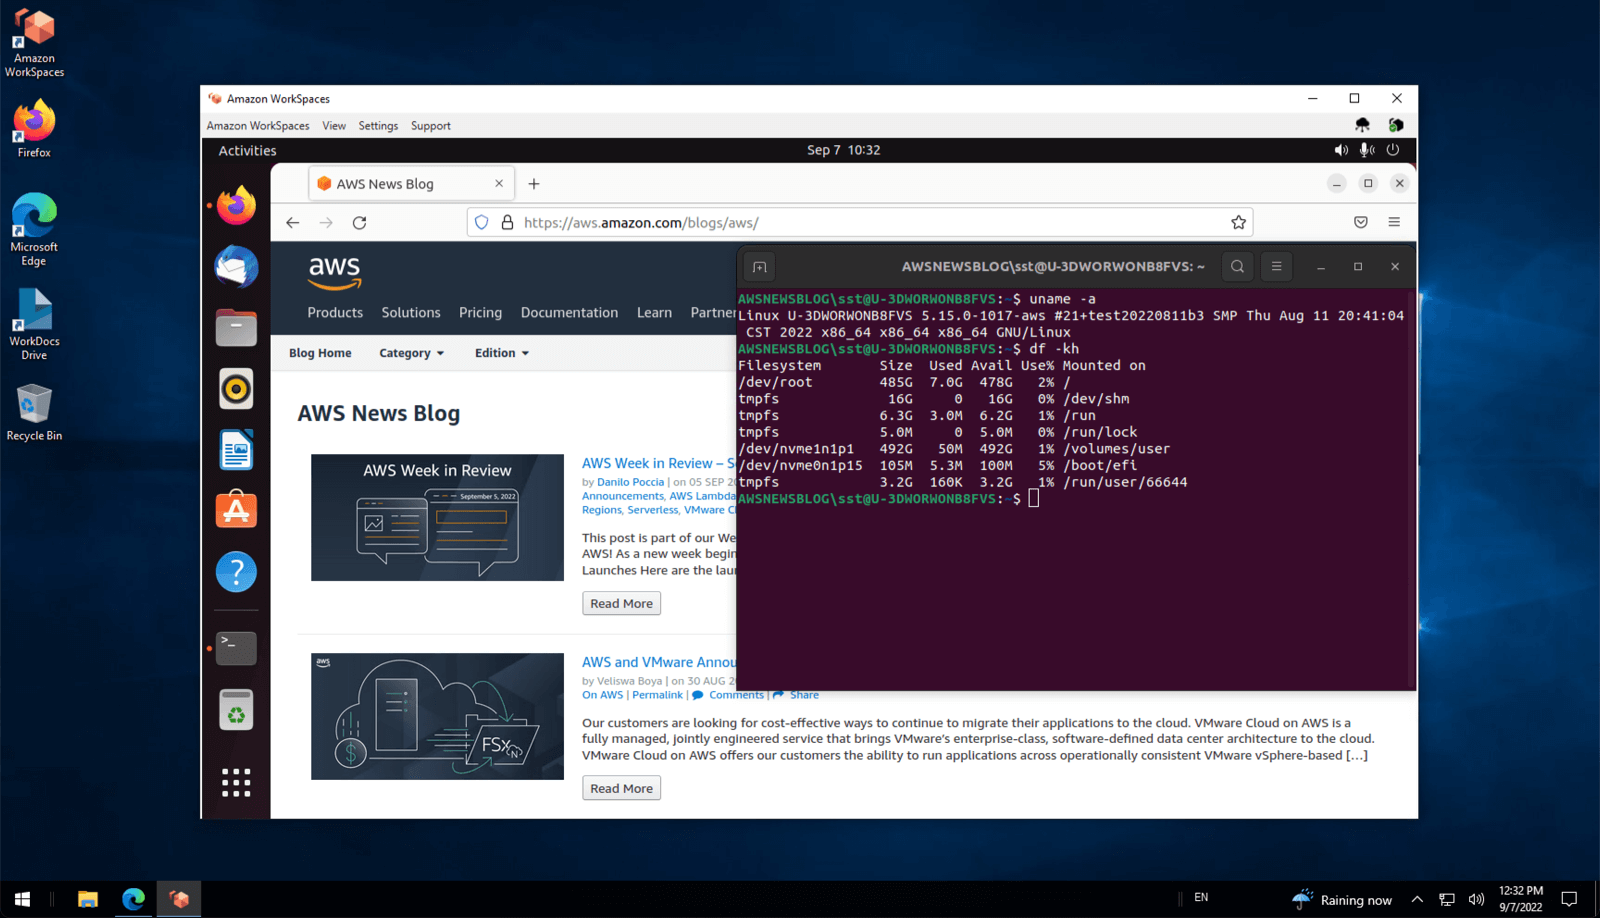Screen dimensions: 1600x918
Task: Launch Rhythmbox music player from the dock
Action: tap(236, 389)
